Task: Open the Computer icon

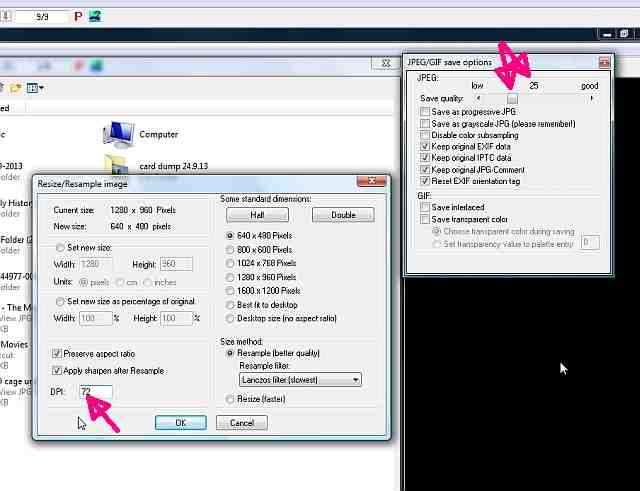Action: click(x=122, y=134)
